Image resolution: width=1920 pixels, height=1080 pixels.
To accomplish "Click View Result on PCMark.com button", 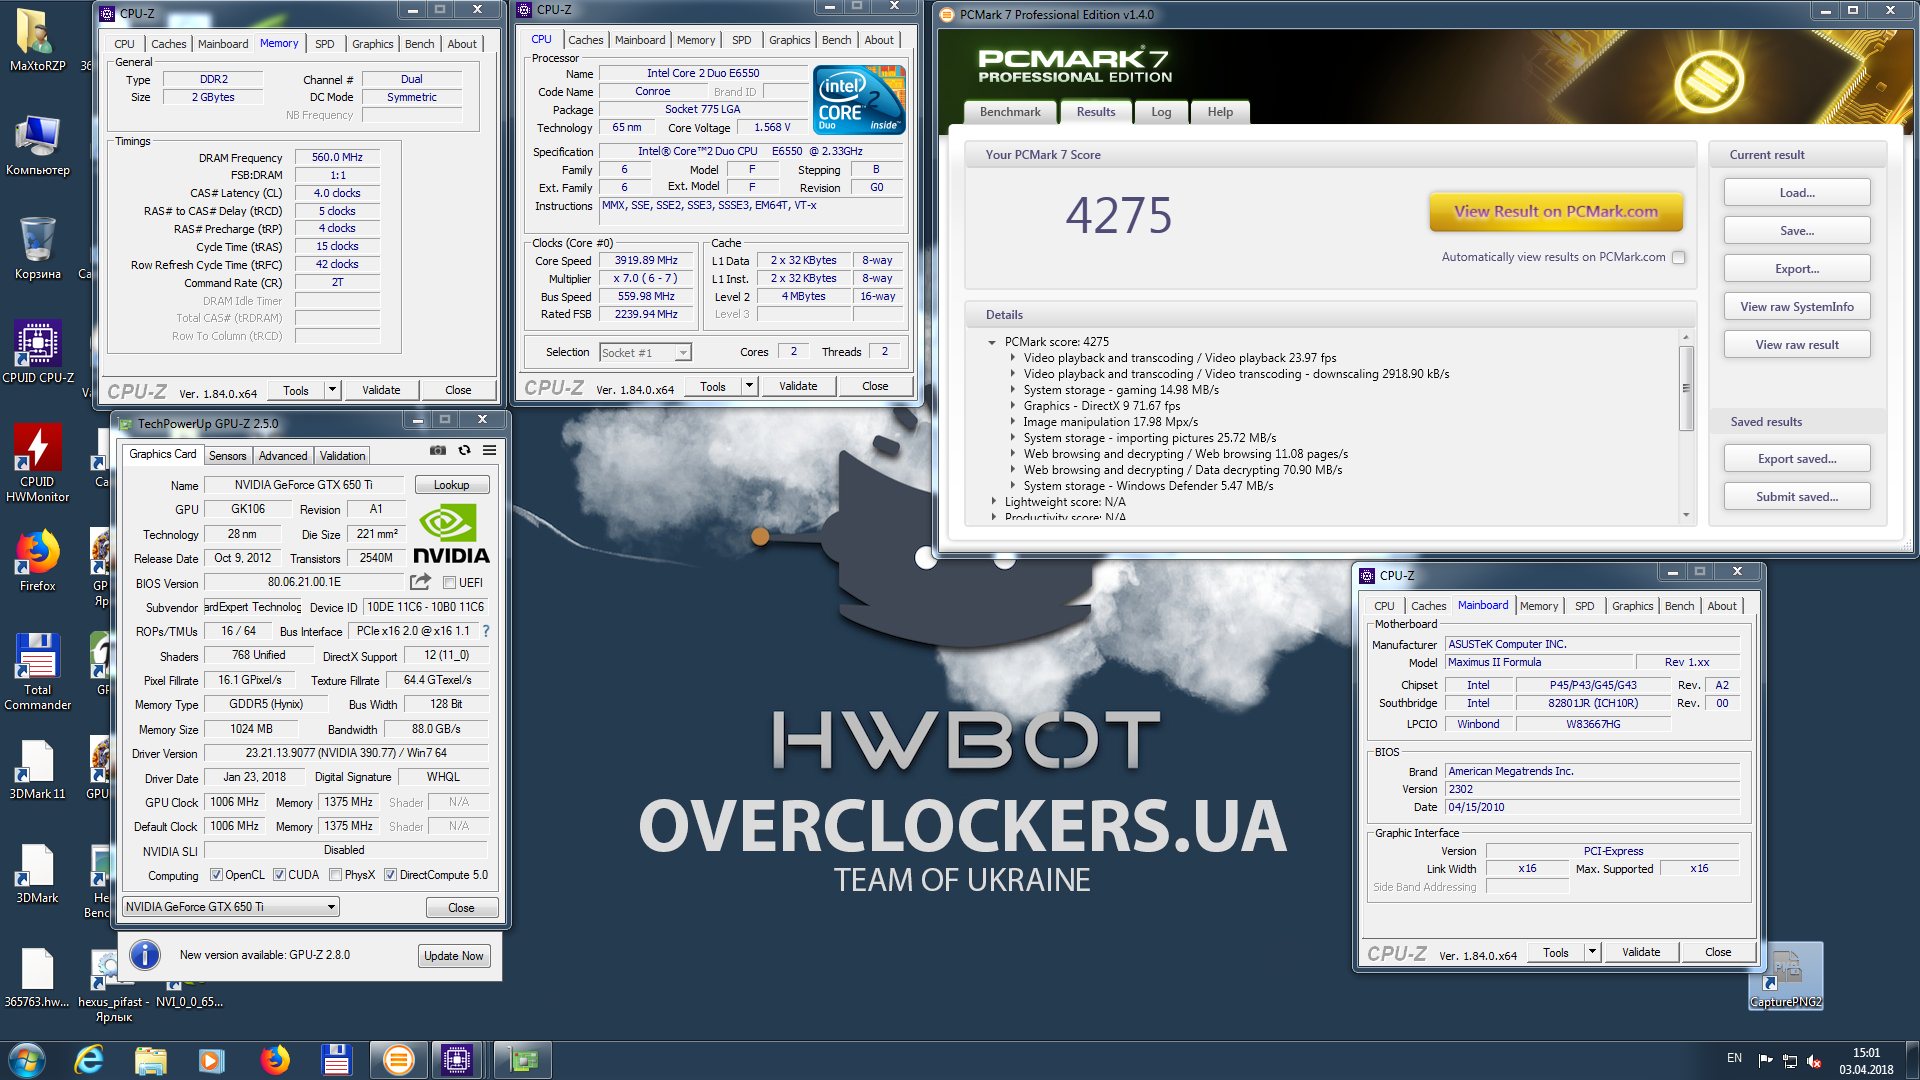I will pyautogui.click(x=1556, y=212).
